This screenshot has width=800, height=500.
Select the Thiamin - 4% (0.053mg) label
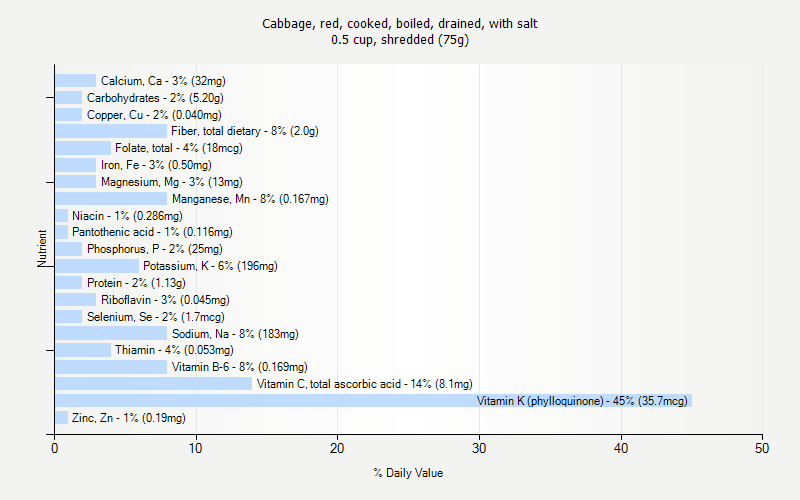pyautogui.click(x=174, y=350)
